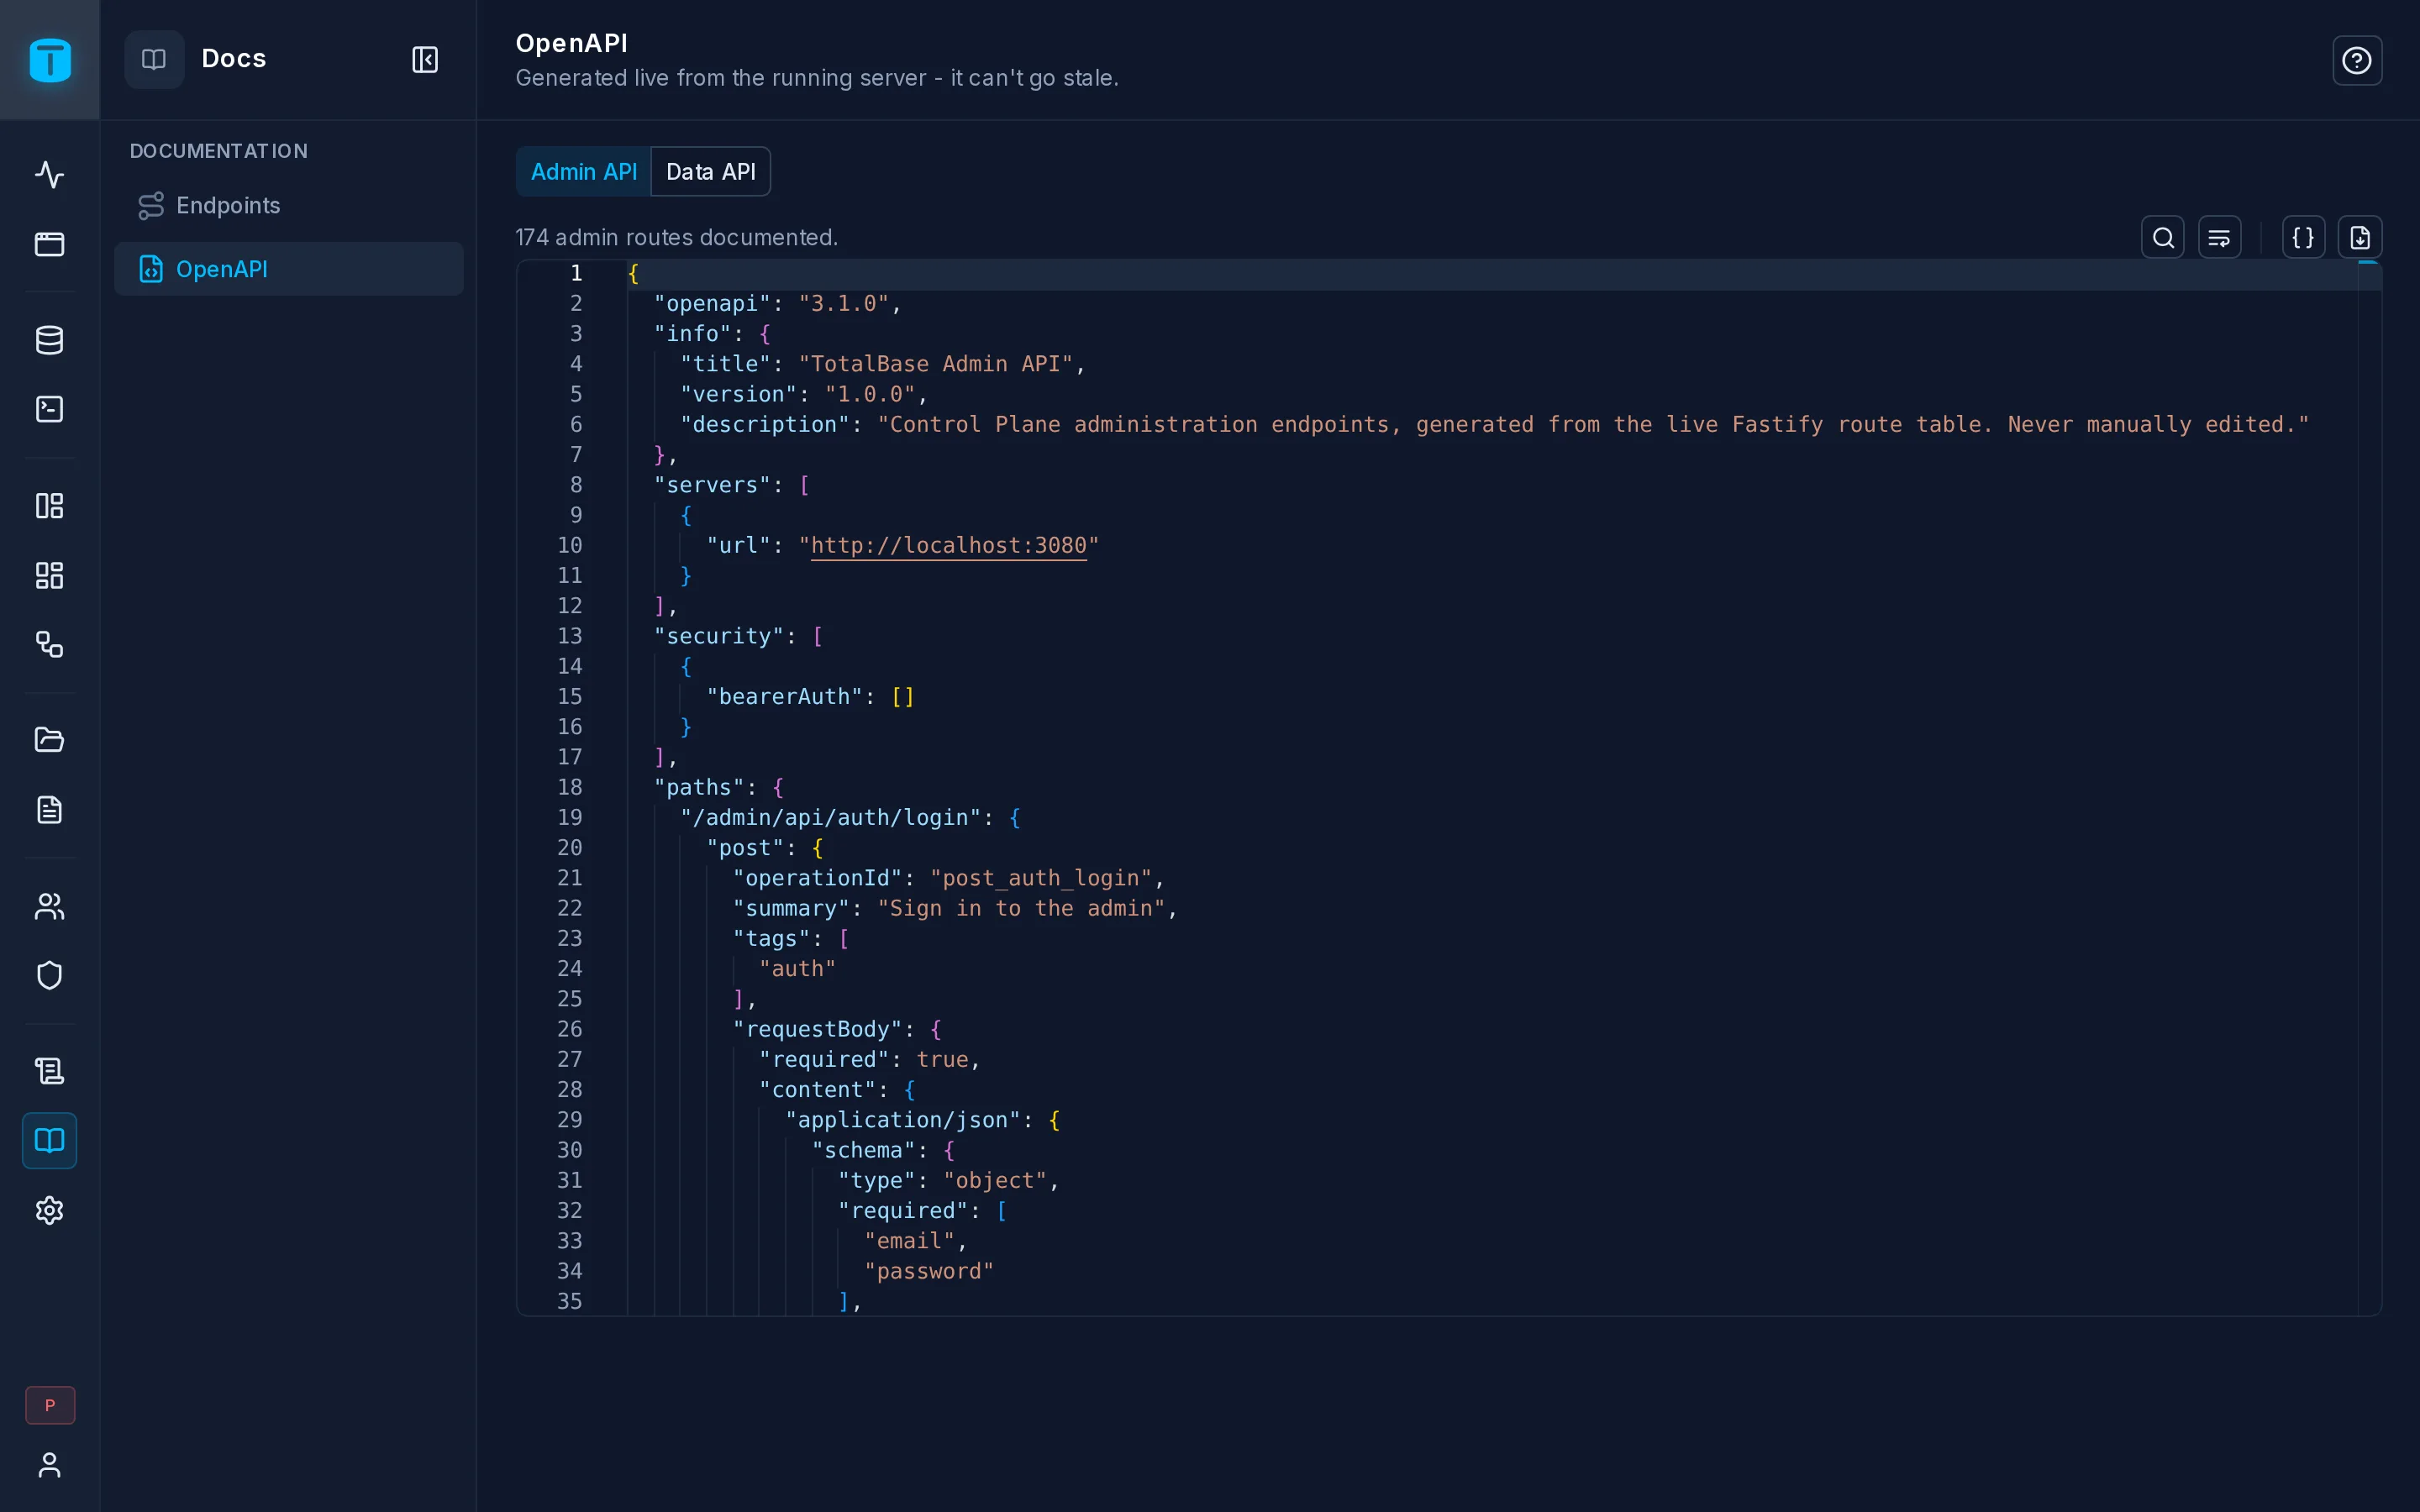Open the database icon in sidebar

click(50, 340)
